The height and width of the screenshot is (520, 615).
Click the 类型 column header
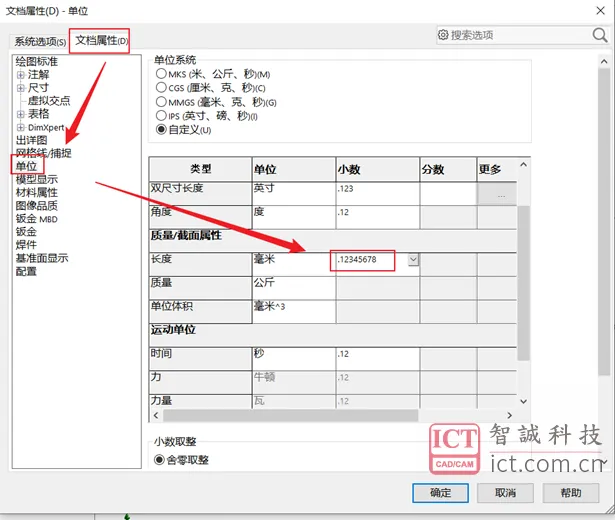pos(200,169)
